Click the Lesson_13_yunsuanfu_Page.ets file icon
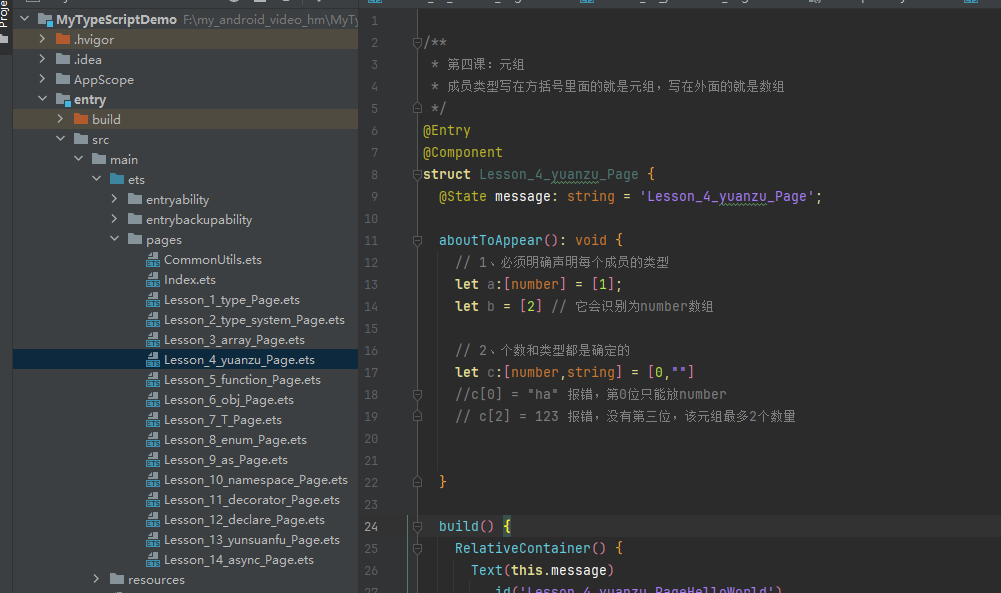1001x593 pixels. pos(153,539)
